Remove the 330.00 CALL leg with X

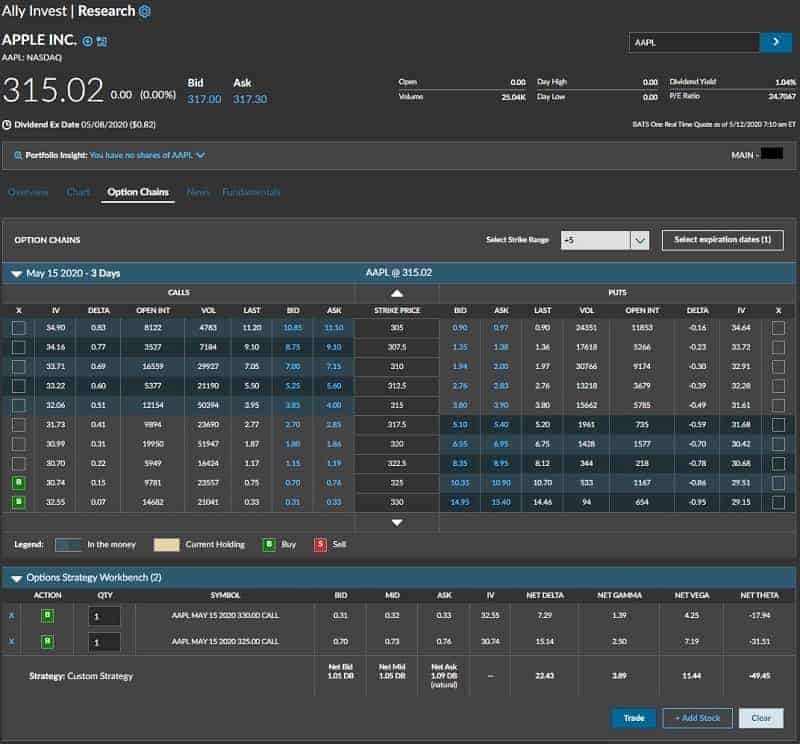13,616
